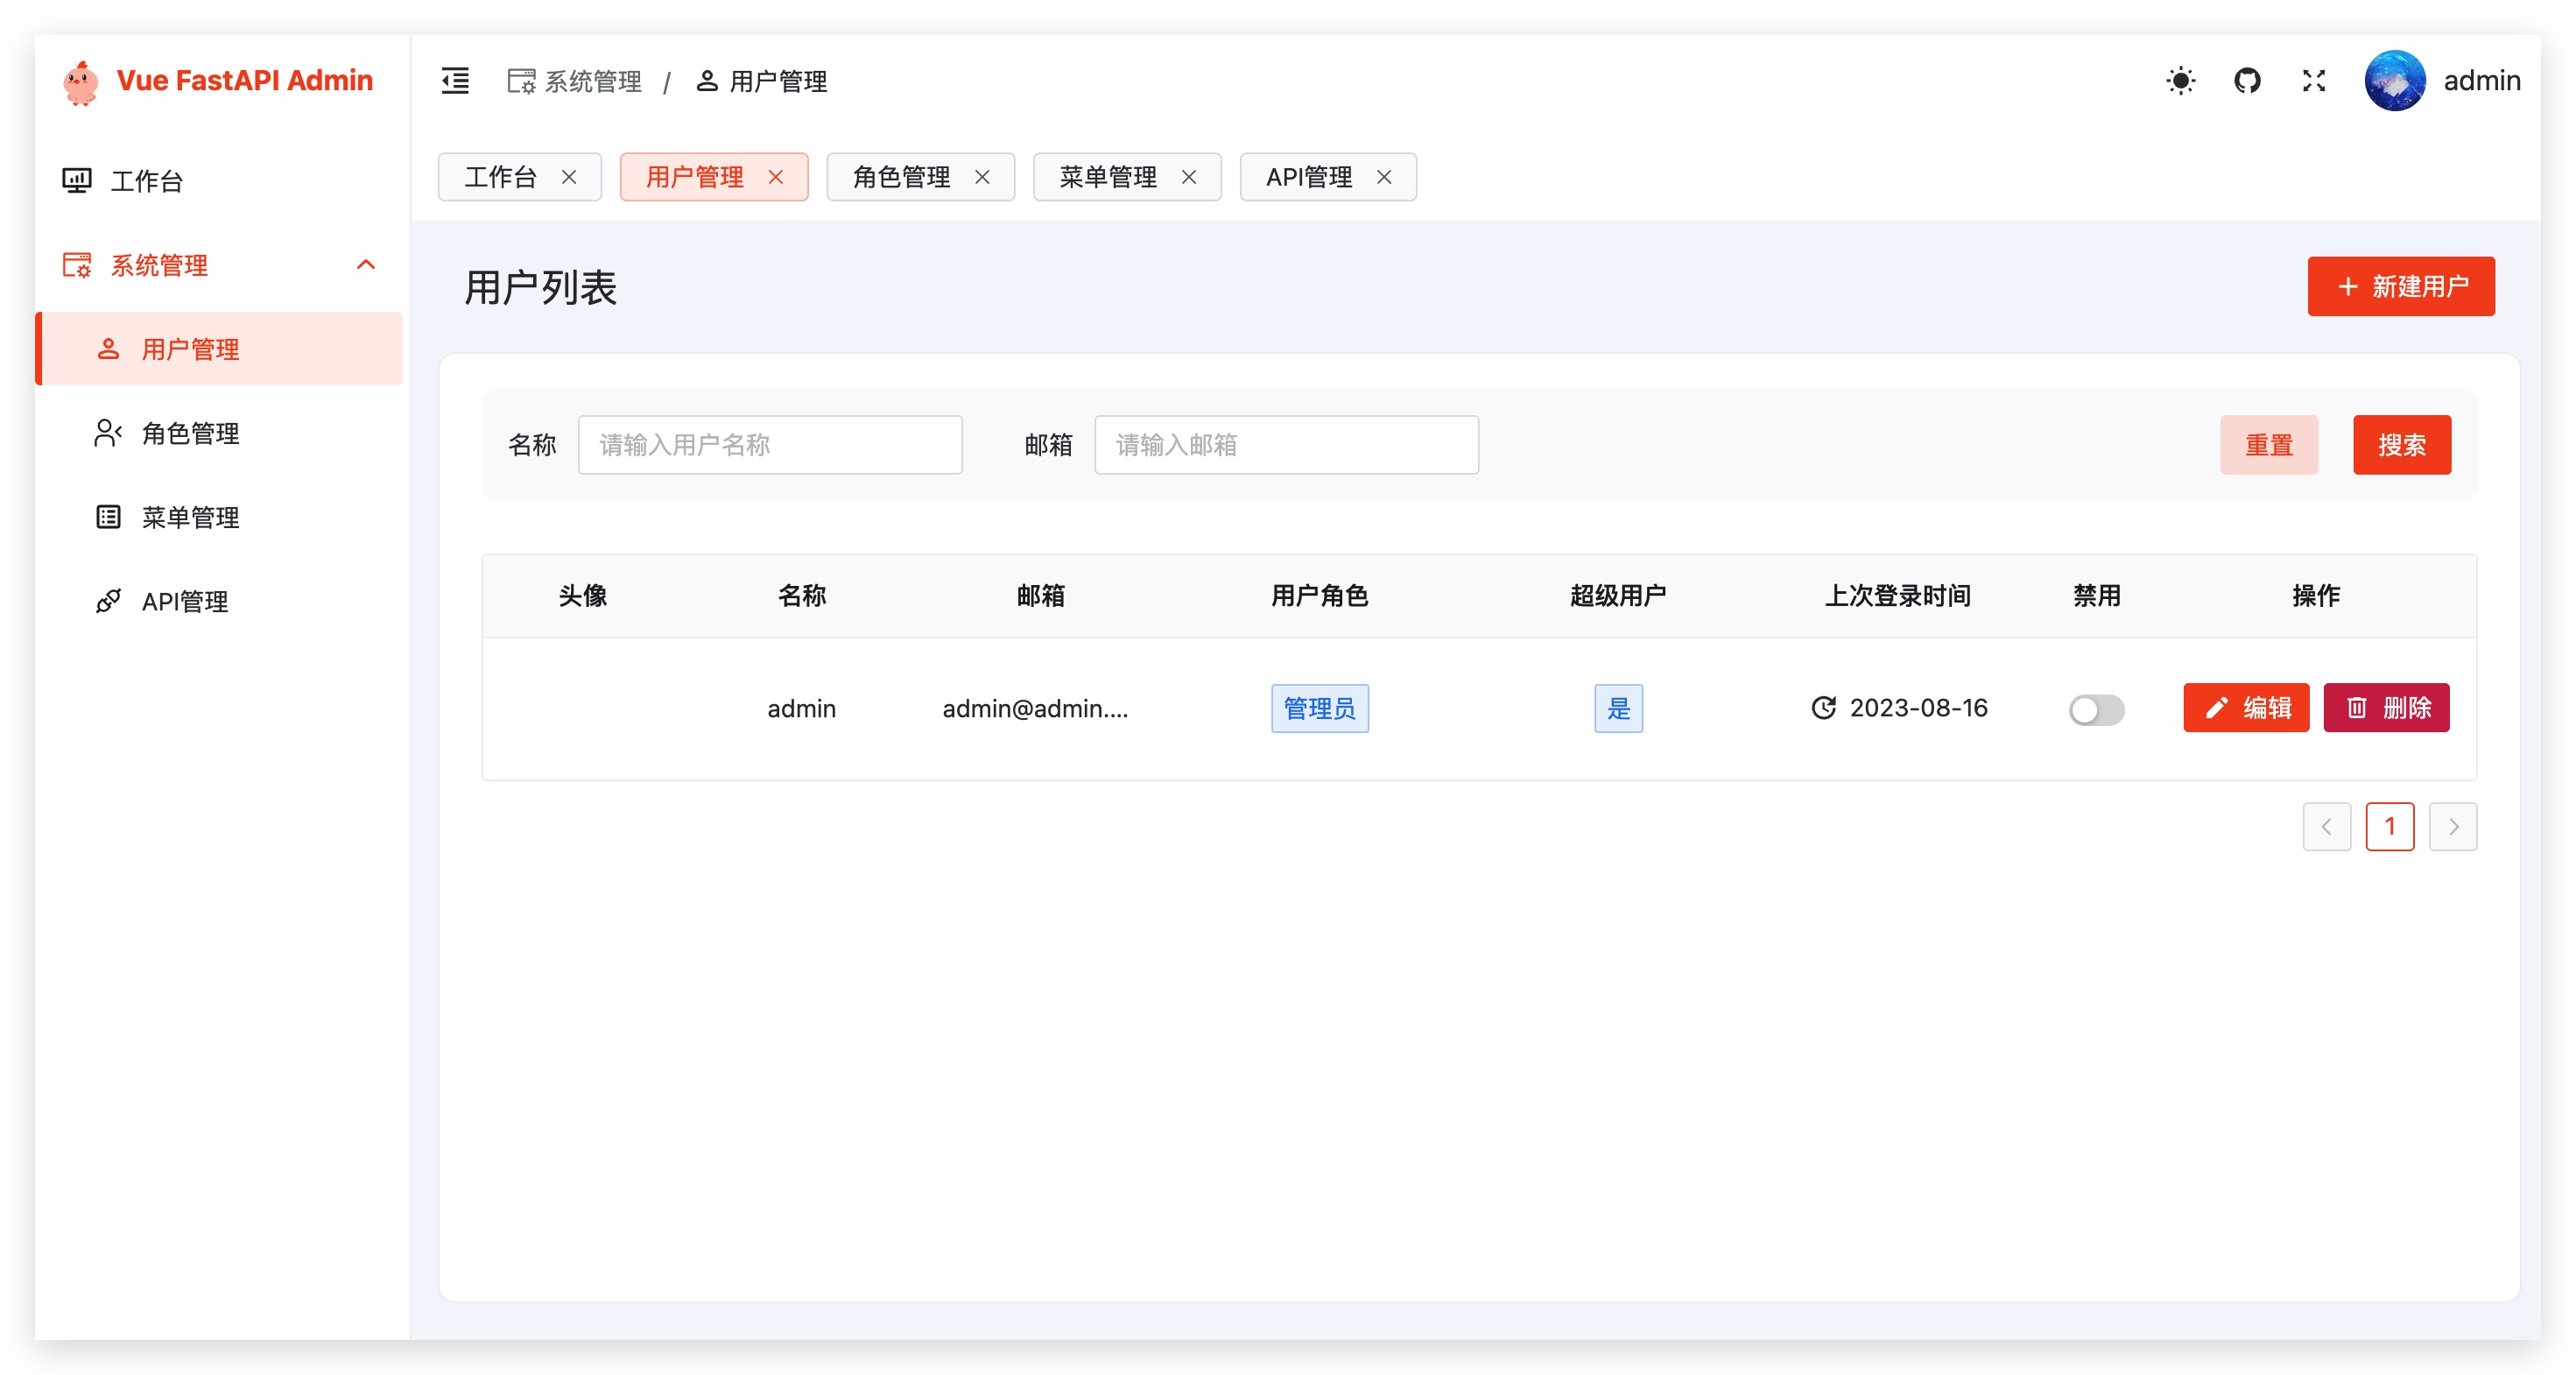Focus the 请输入用户名称 input field
This screenshot has height=1375, width=2576.
pos(770,445)
